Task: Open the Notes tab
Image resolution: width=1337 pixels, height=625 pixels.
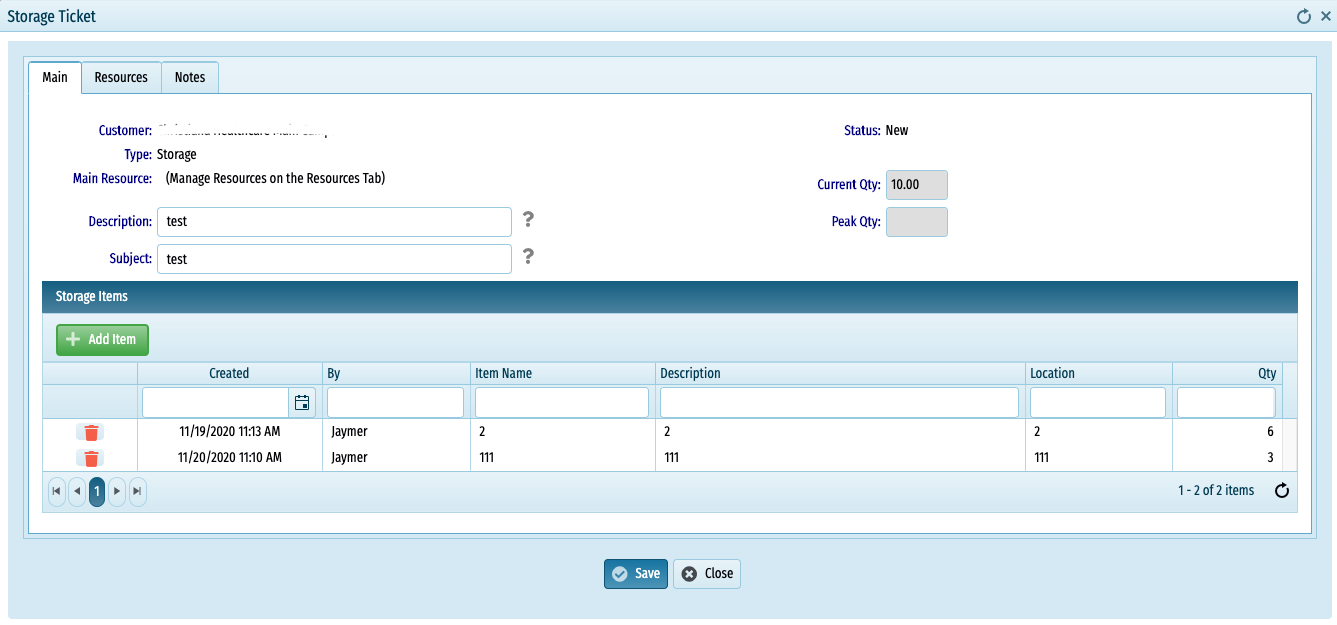Action: [x=190, y=77]
